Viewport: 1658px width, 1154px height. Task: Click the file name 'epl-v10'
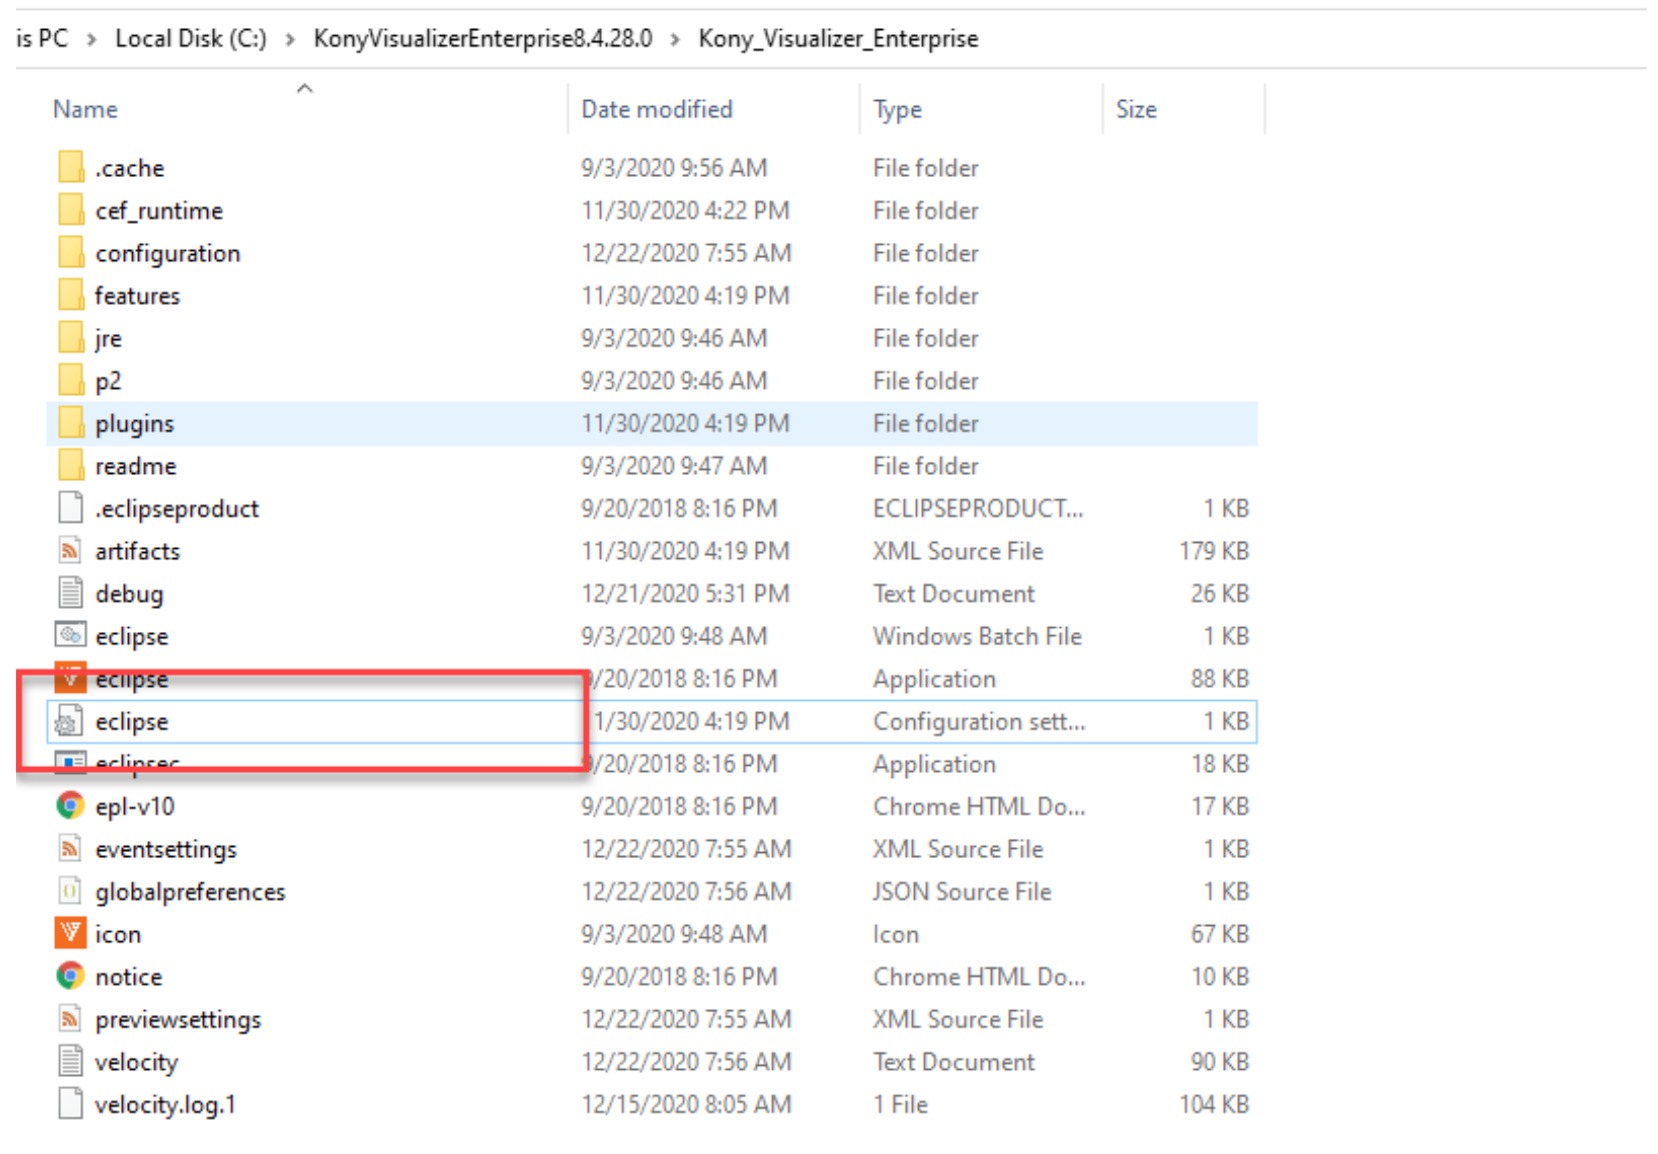click(135, 806)
